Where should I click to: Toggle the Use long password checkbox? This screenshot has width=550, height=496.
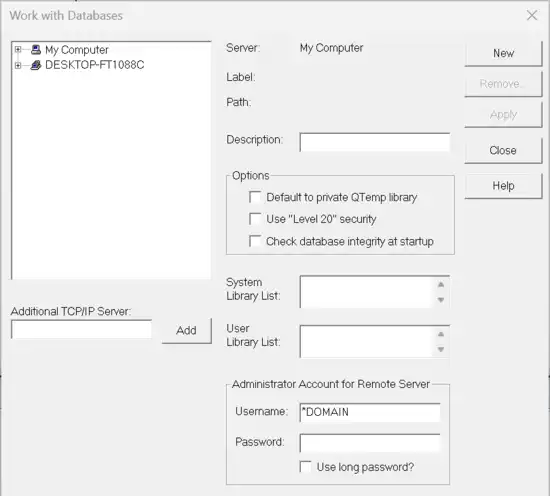[x=305, y=467]
